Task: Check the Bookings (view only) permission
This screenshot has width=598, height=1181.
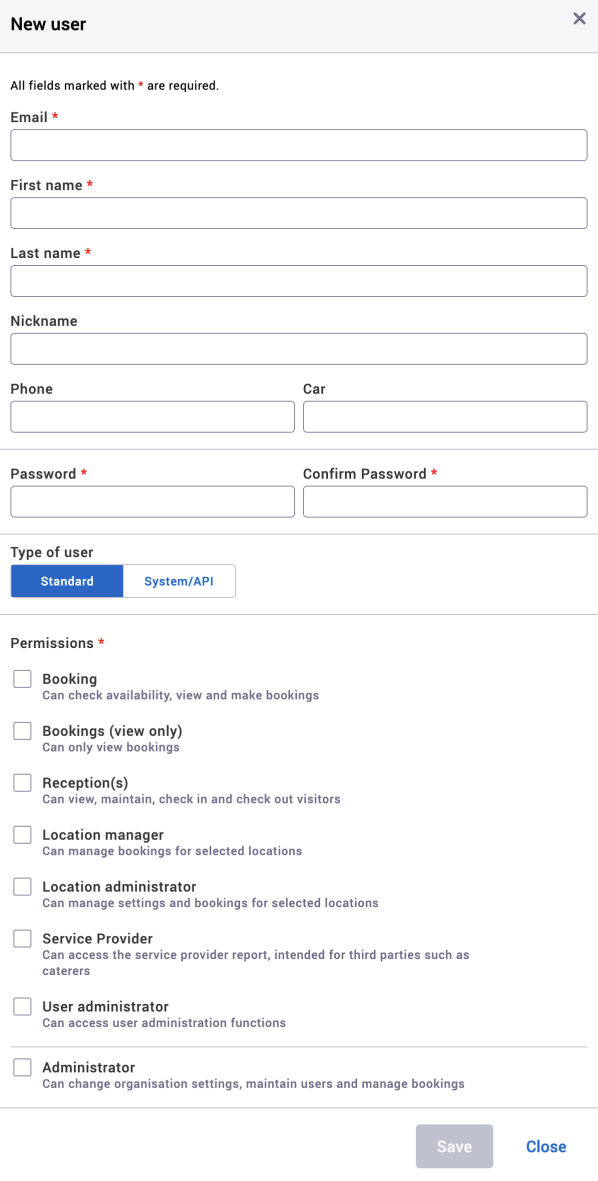Action: (x=22, y=730)
